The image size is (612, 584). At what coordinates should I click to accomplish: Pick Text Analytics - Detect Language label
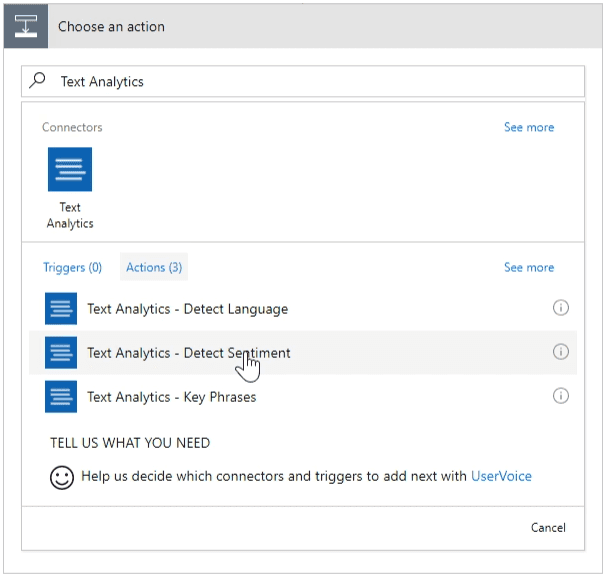click(187, 309)
